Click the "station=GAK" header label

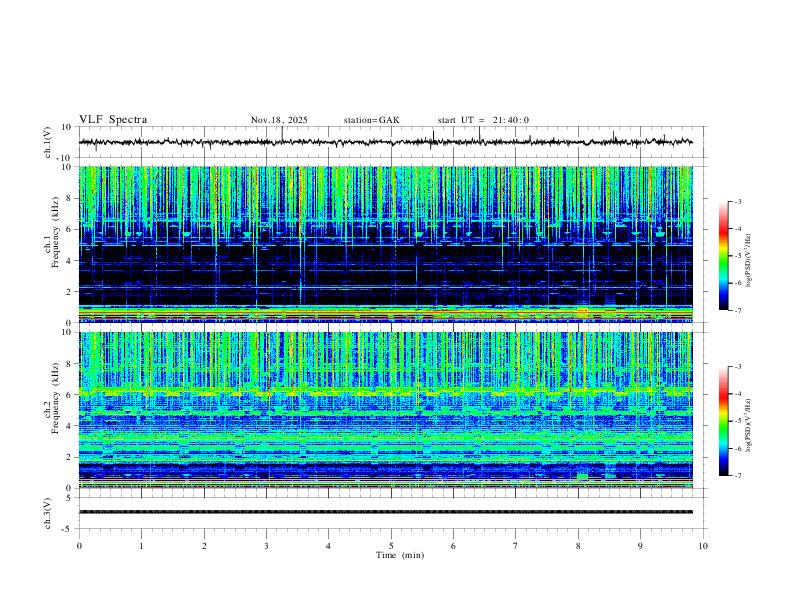click(x=371, y=120)
